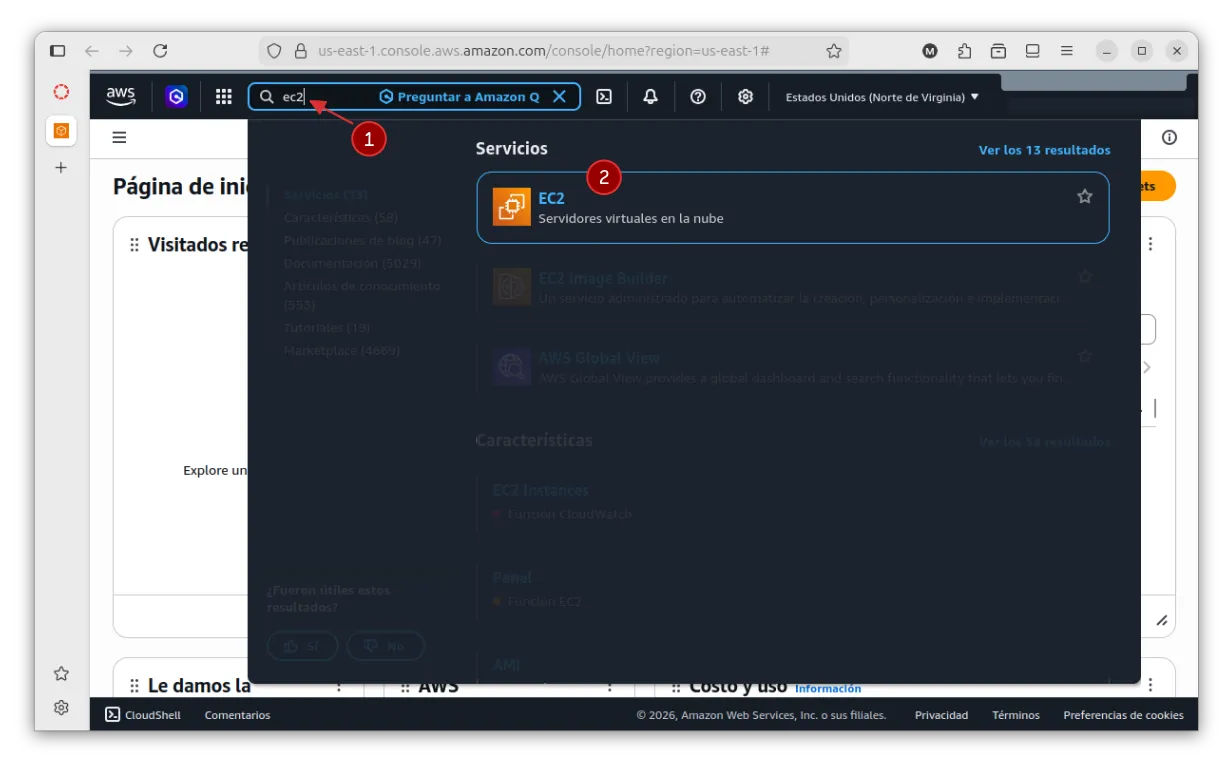Open CloudShell in the footer bar
Image resolution: width=1232 pixels, height=767 pixels.
[x=143, y=715]
